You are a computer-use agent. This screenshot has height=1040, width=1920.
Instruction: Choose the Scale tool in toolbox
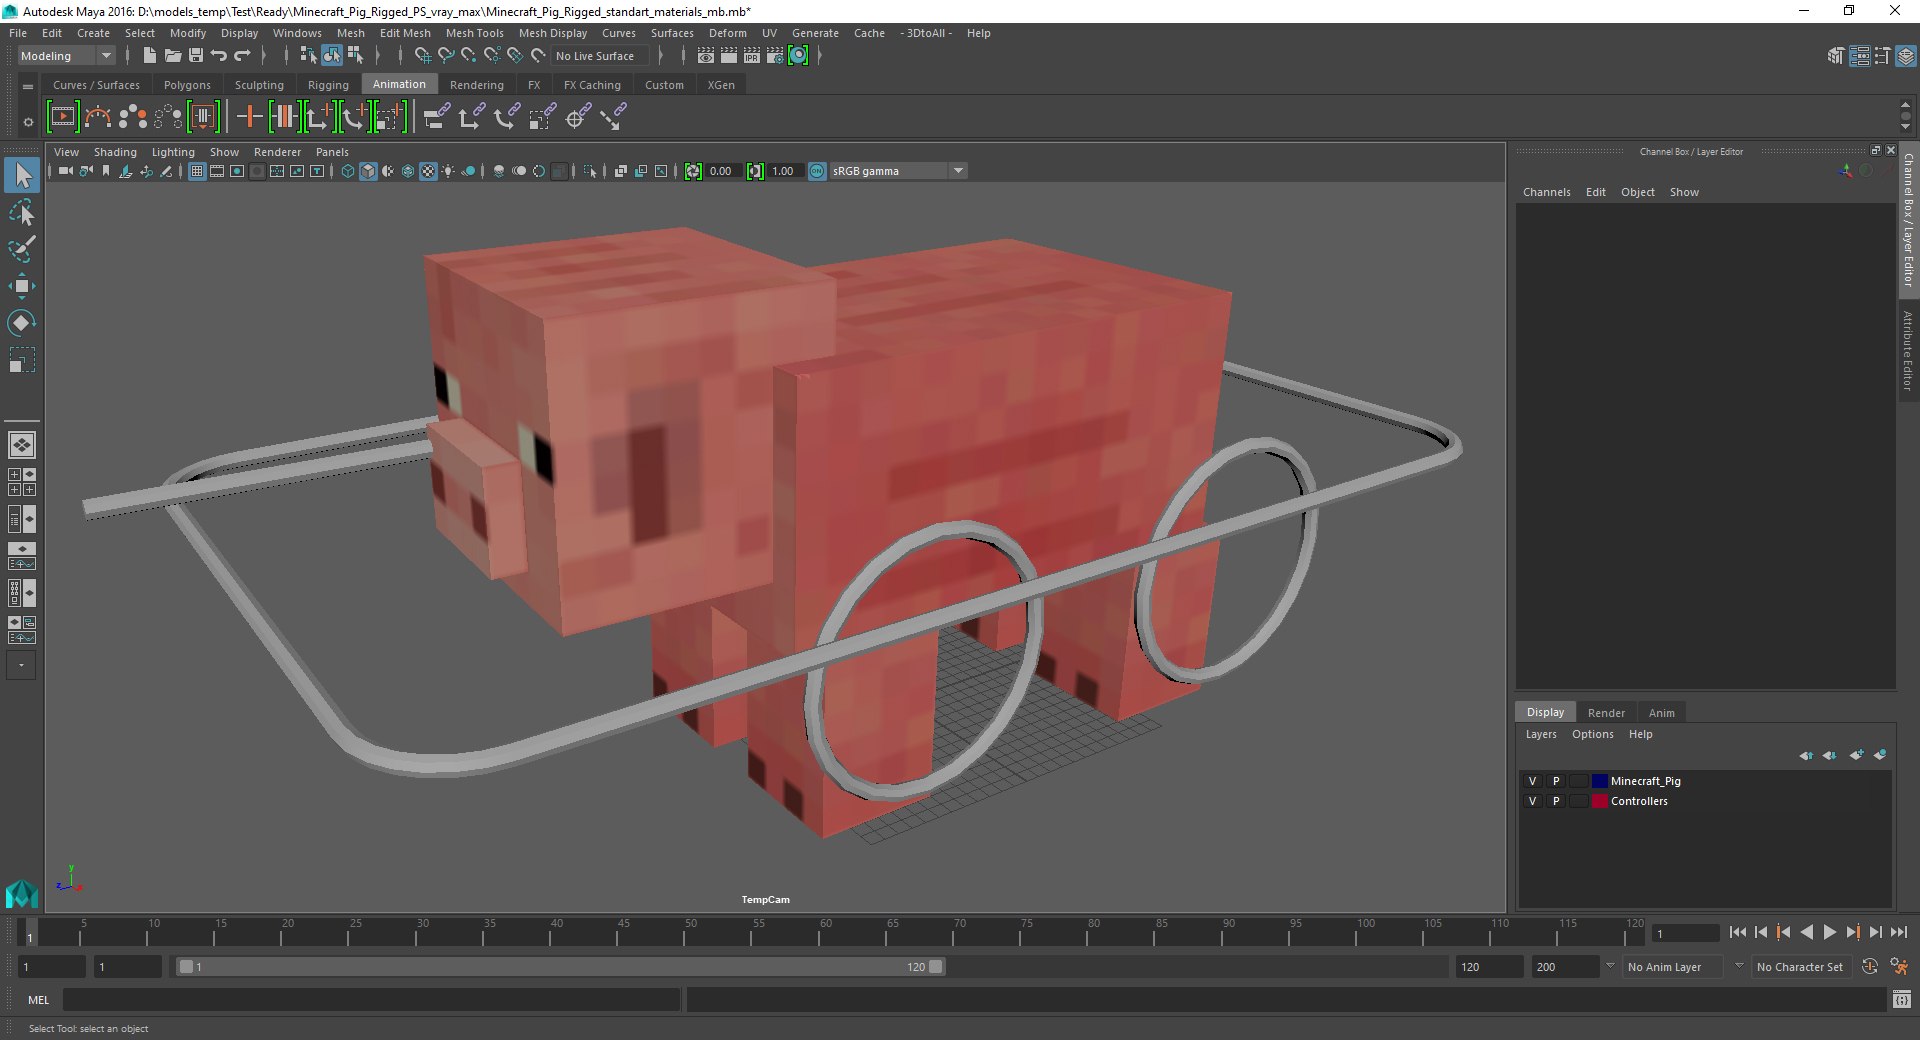point(22,360)
